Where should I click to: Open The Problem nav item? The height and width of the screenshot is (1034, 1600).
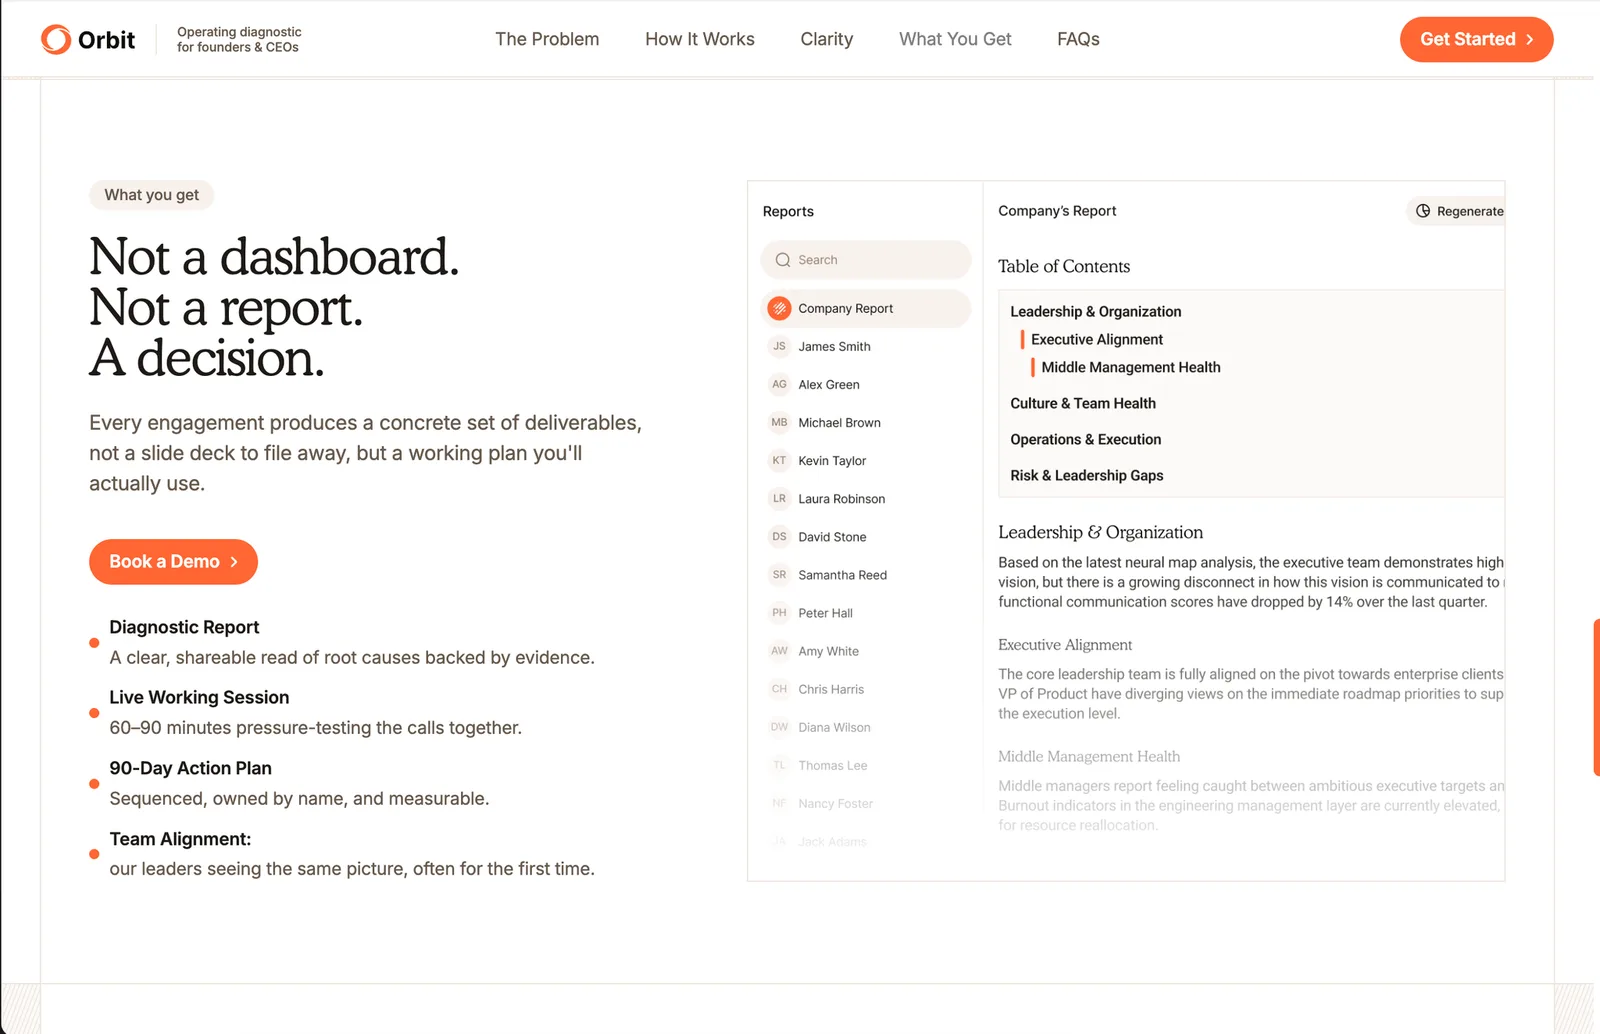click(x=547, y=39)
